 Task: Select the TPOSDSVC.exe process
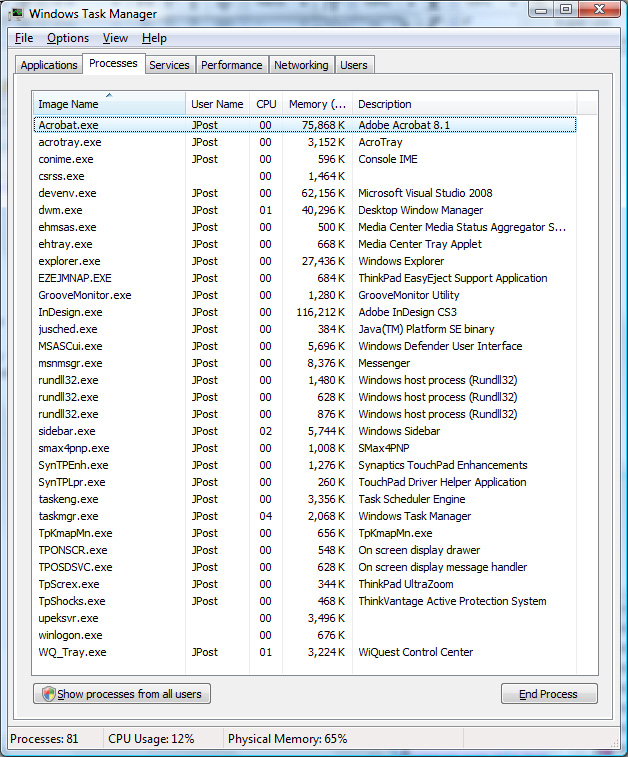pyautogui.click(x=305, y=567)
